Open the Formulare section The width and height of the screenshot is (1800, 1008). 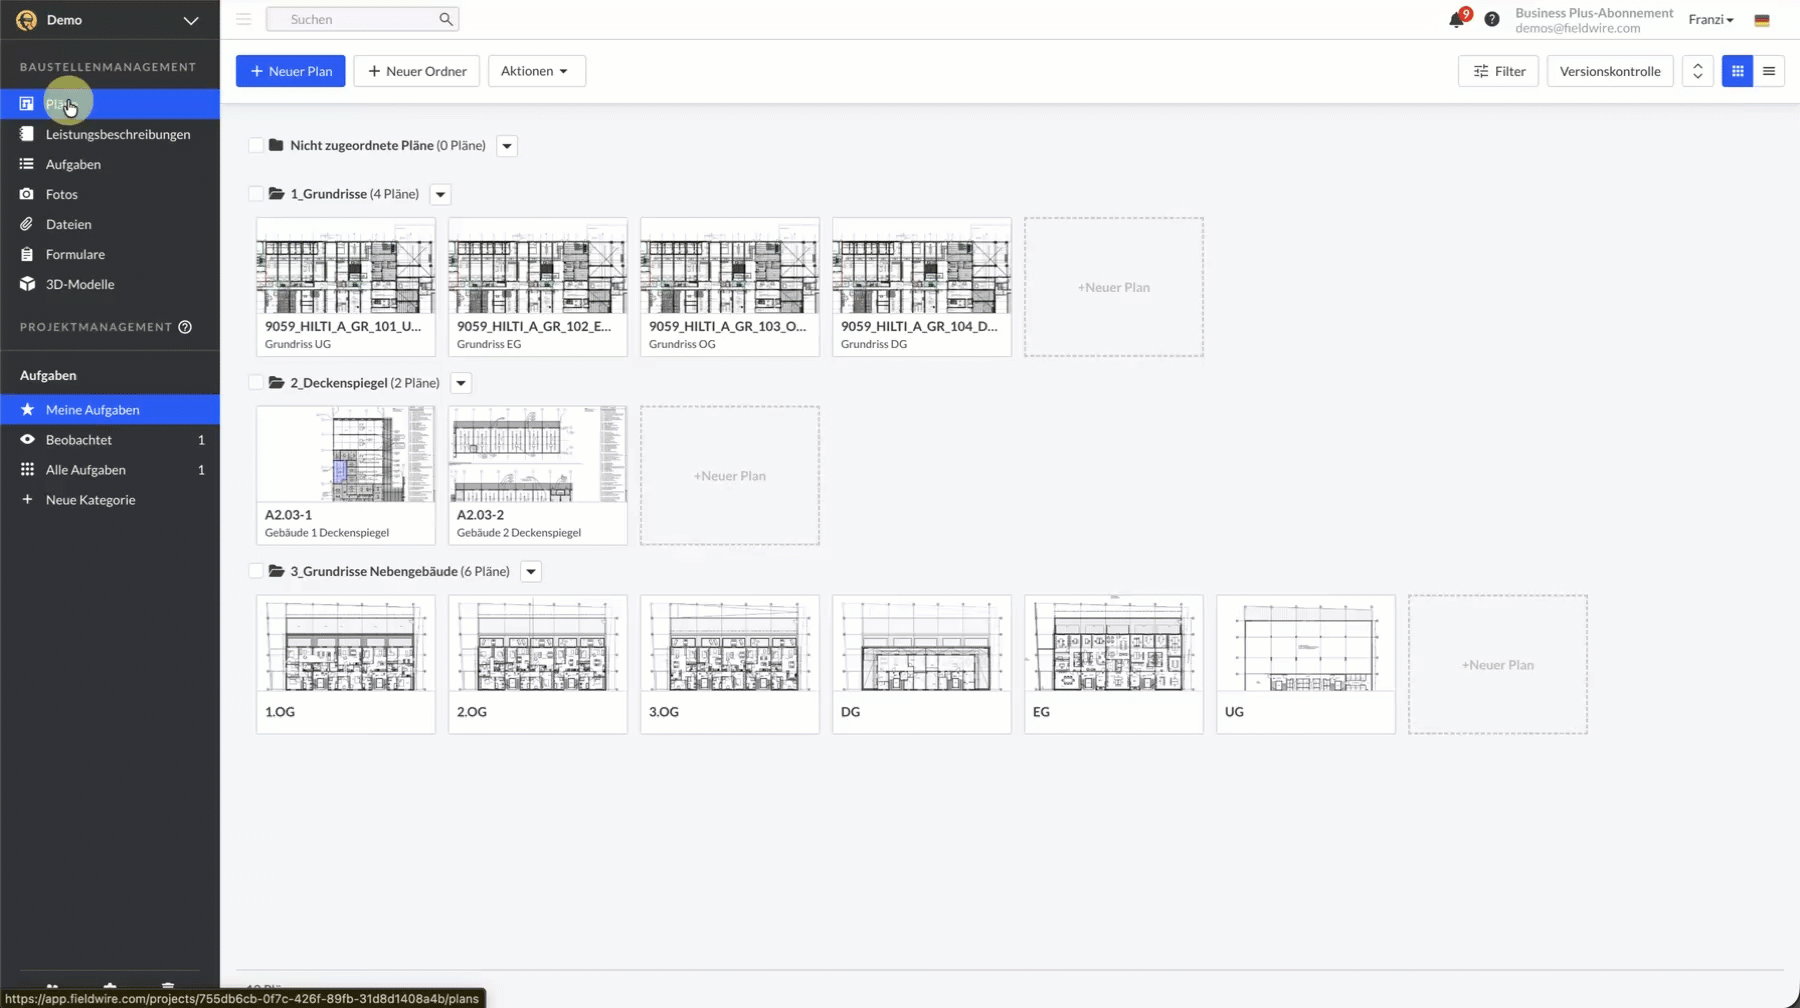[74, 254]
